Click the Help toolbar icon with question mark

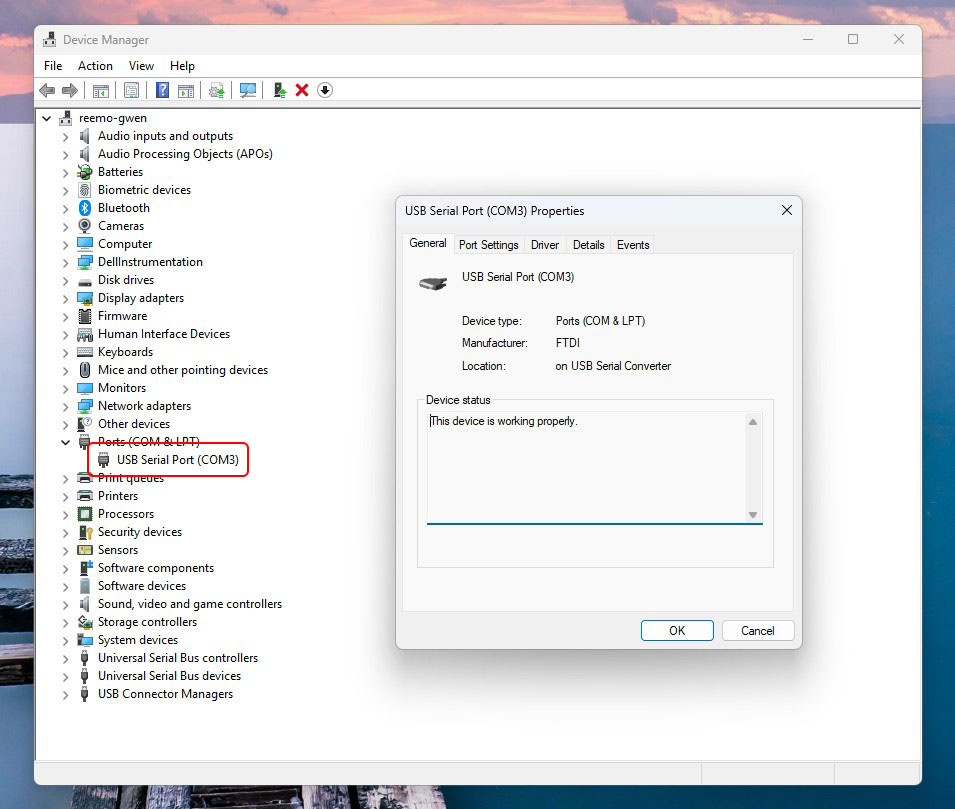coord(162,91)
